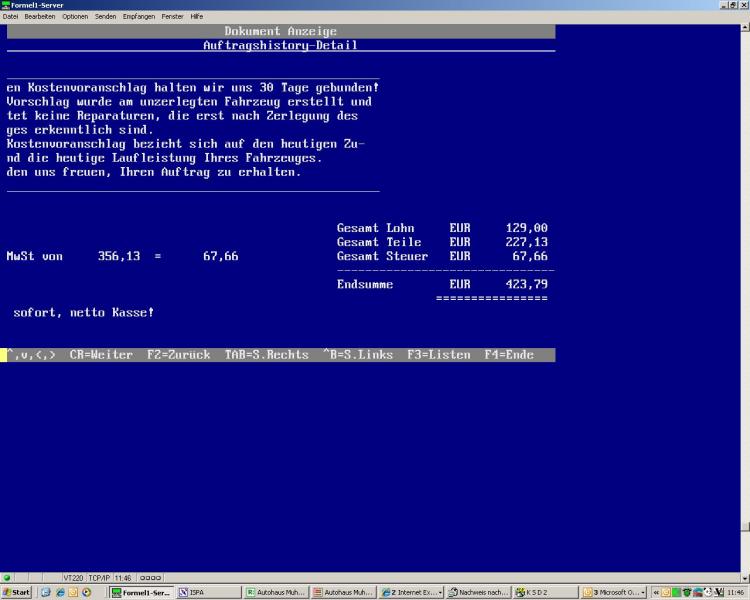Open the Nachweis nach... taskbar window

pos(478,592)
